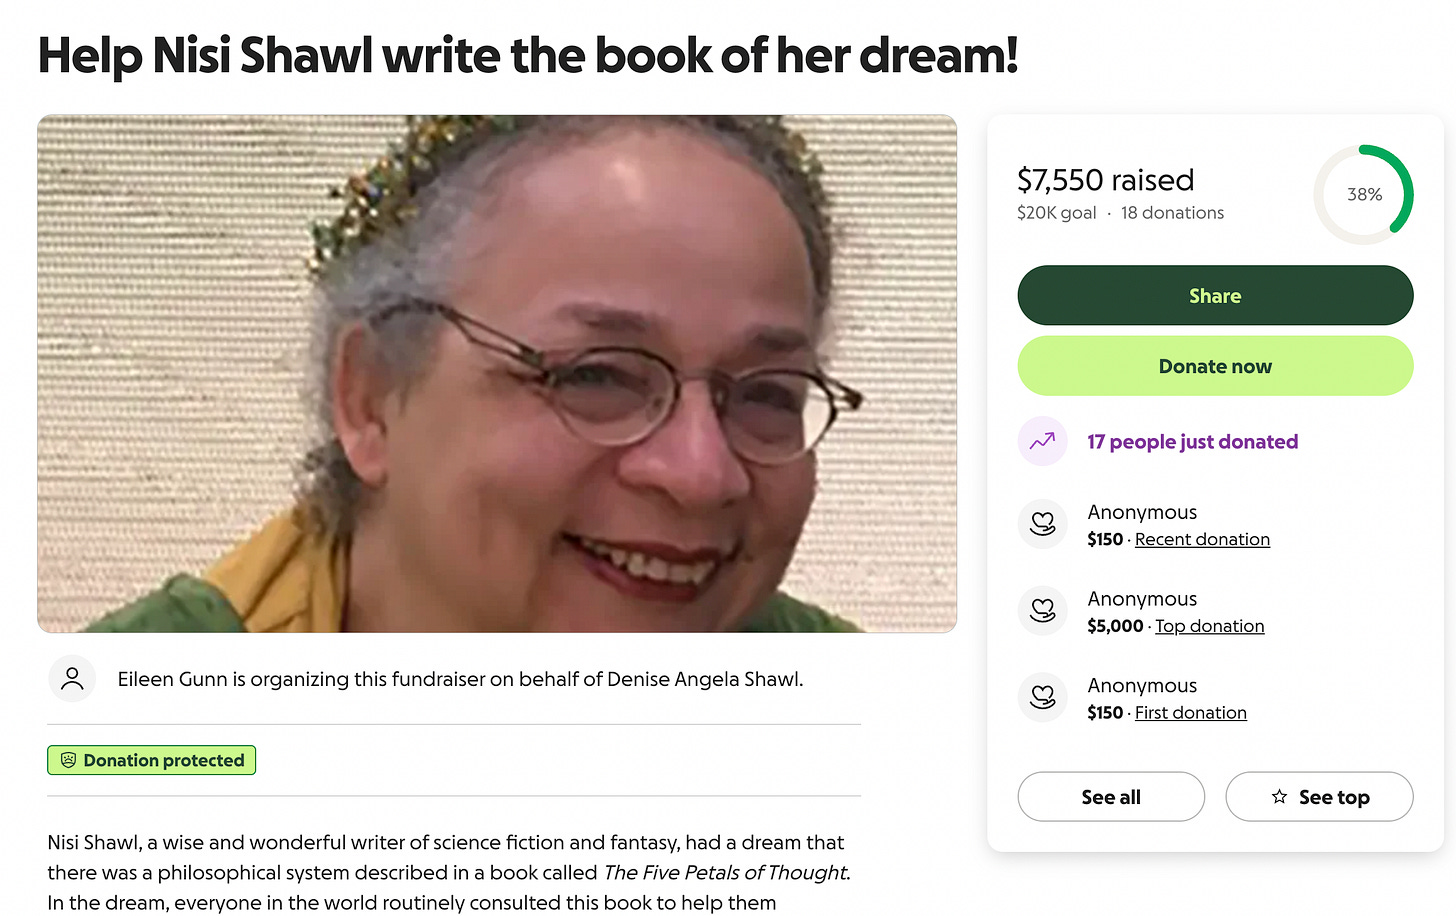Open the Recent donation link
This screenshot has height=916, width=1456.
[1202, 539]
